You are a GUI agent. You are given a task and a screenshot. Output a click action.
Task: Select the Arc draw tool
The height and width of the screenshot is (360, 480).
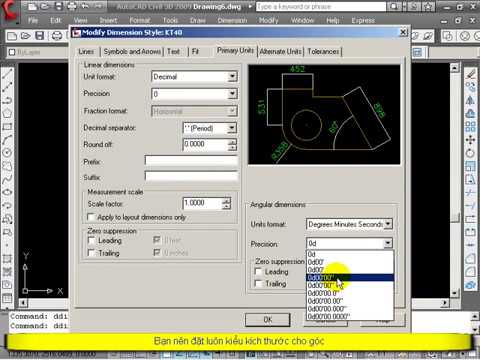click(7, 140)
